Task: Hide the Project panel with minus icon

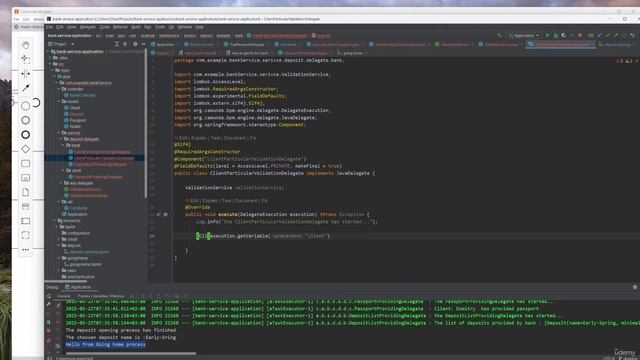Action: coord(143,44)
